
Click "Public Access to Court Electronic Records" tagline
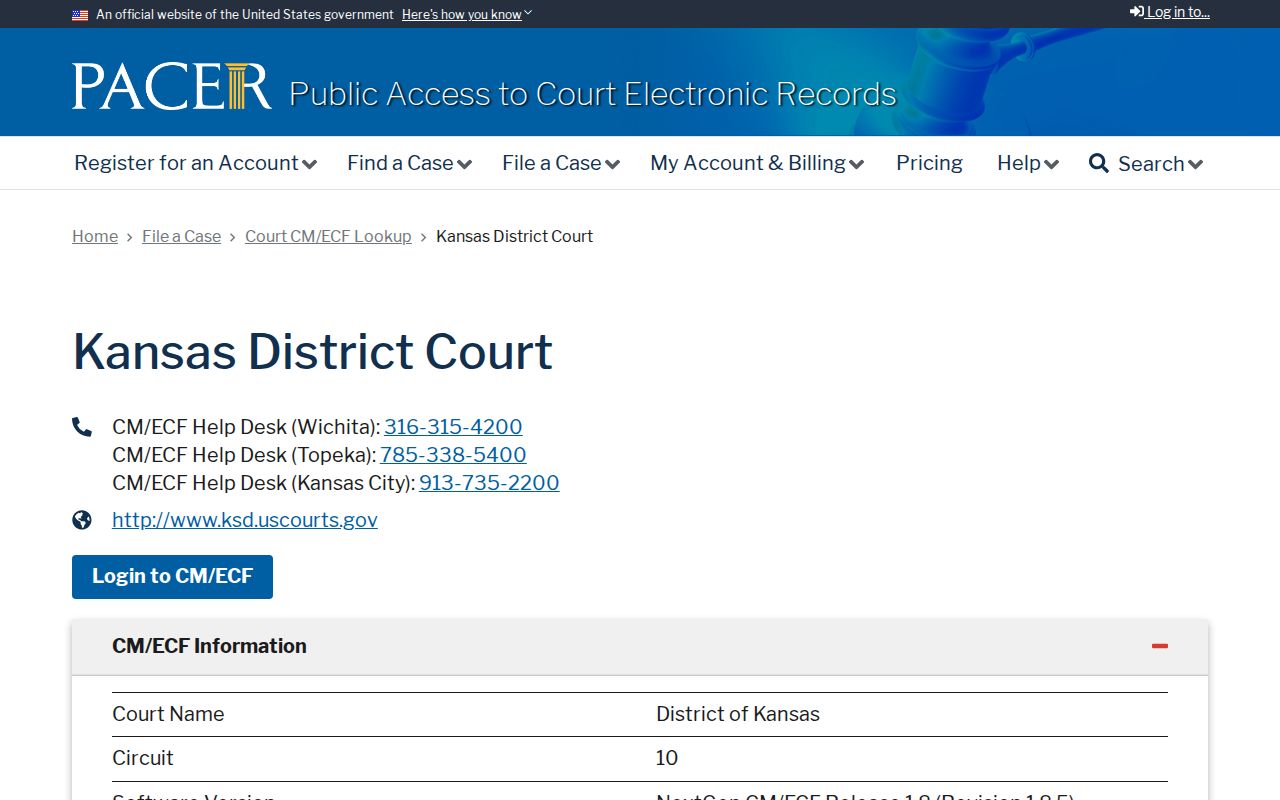[593, 94]
